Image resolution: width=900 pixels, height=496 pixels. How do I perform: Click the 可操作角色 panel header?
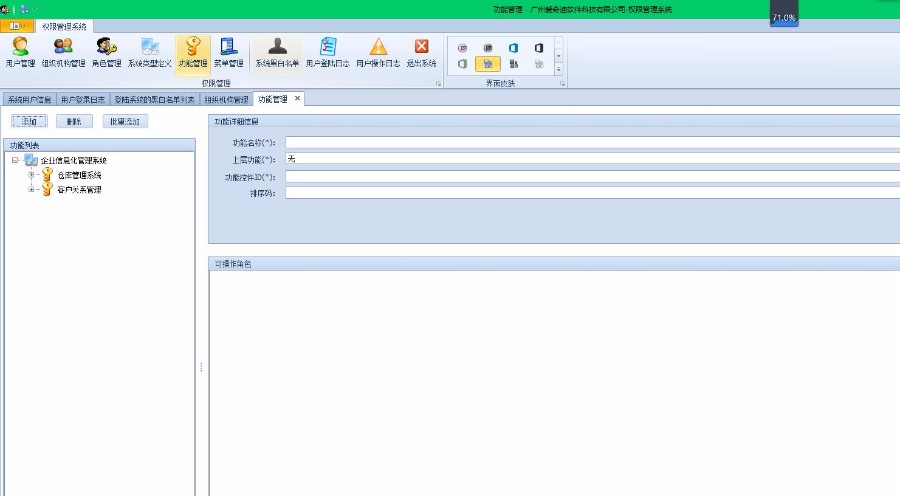(554, 264)
